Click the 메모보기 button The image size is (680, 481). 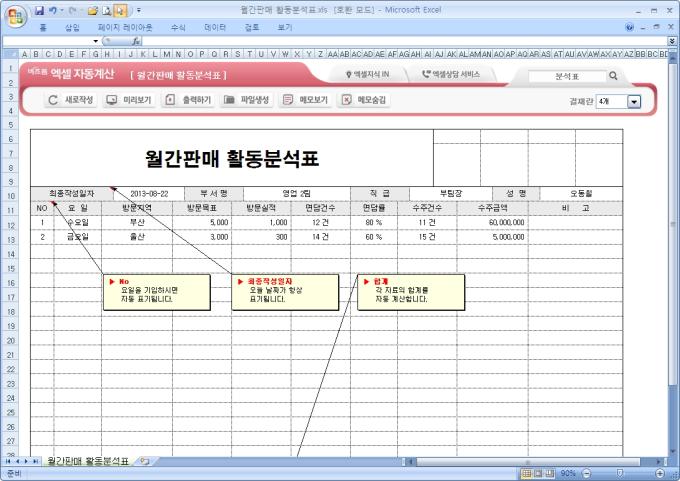click(305, 100)
